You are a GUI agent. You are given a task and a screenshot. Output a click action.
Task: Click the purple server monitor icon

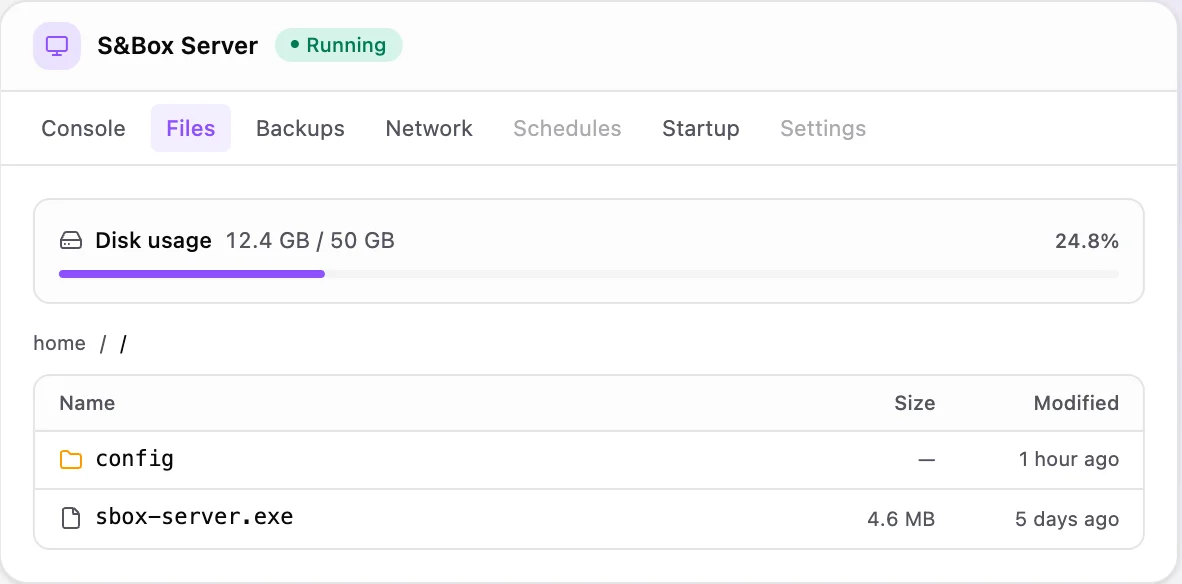point(57,46)
